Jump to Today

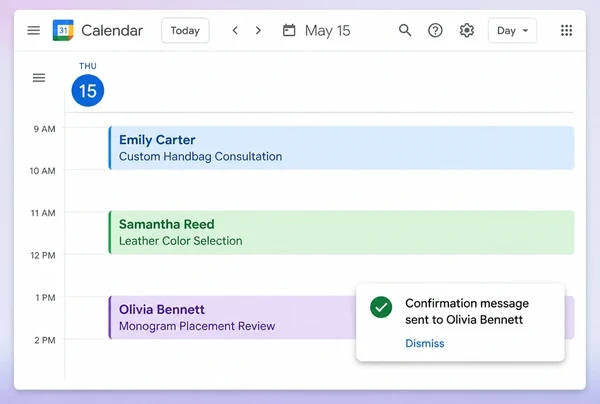[185, 30]
